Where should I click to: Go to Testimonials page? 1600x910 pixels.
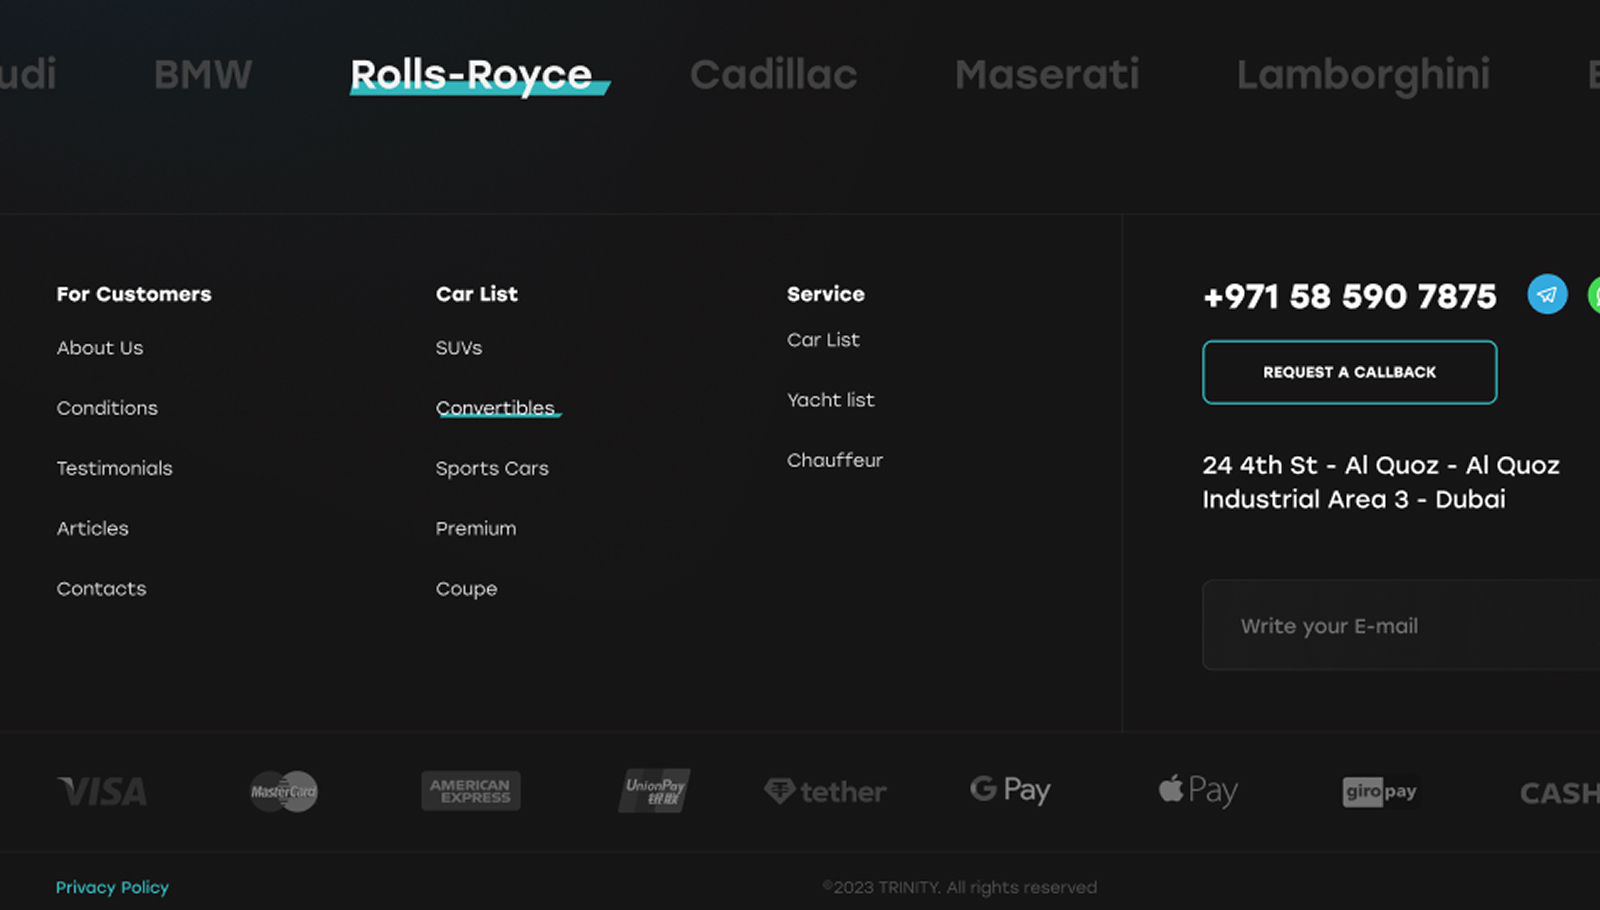(114, 468)
